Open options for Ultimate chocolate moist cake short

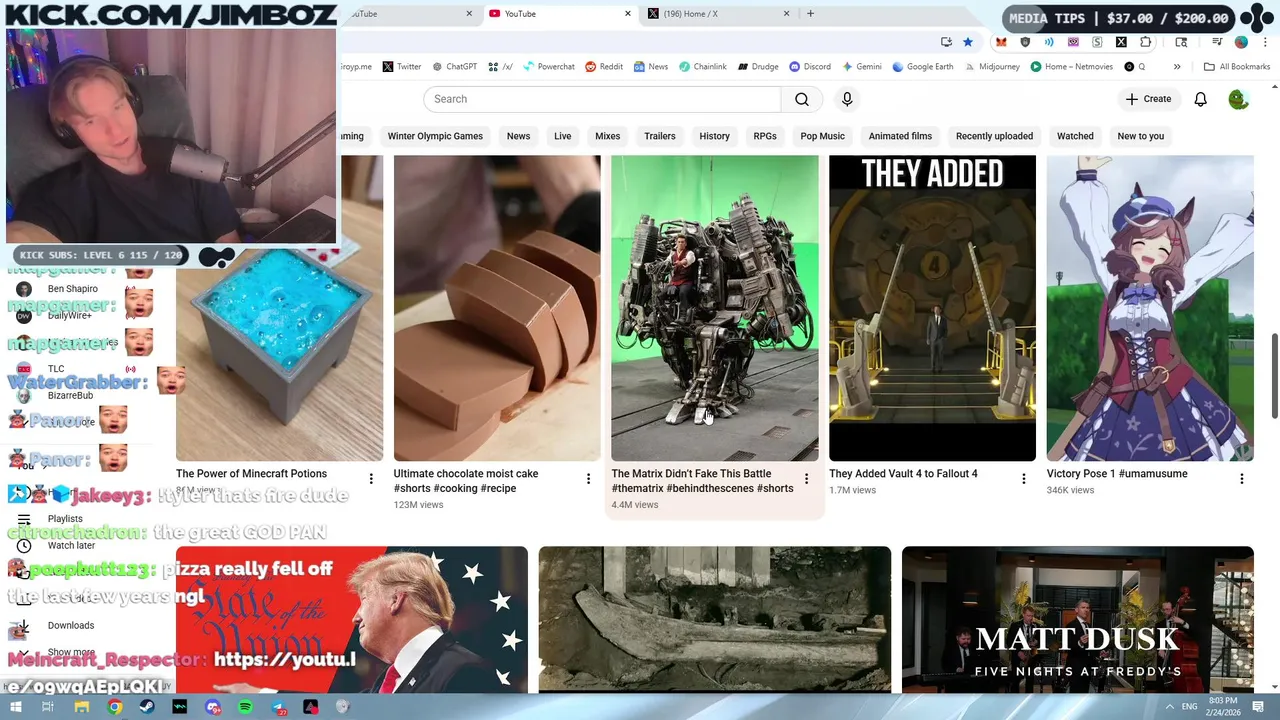click(588, 479)
